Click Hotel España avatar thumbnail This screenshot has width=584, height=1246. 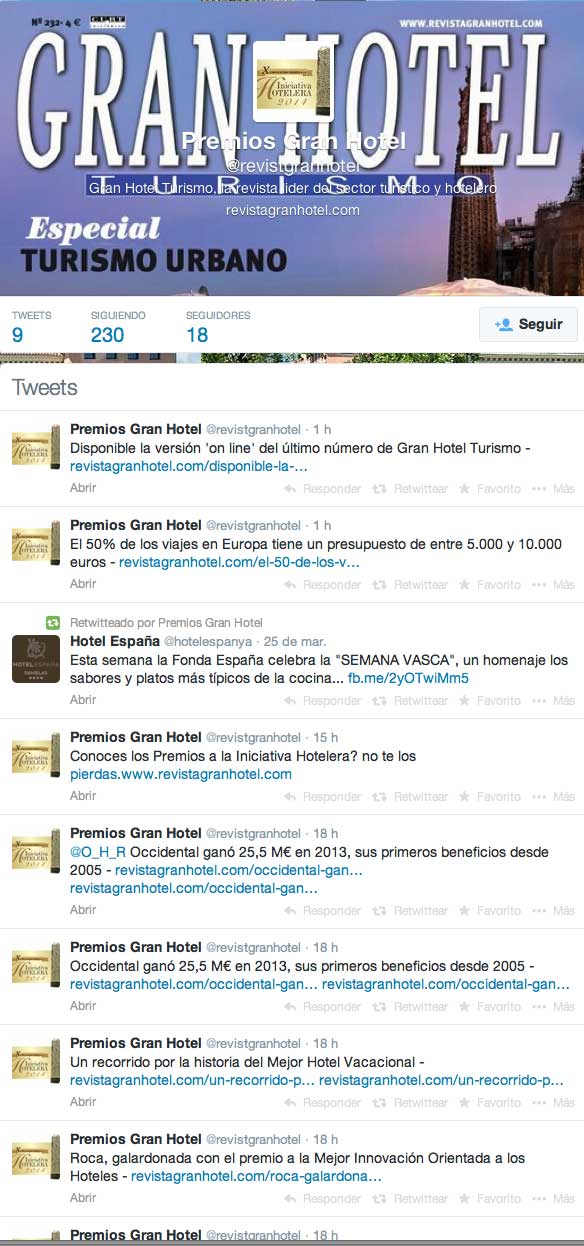(35, 658)
